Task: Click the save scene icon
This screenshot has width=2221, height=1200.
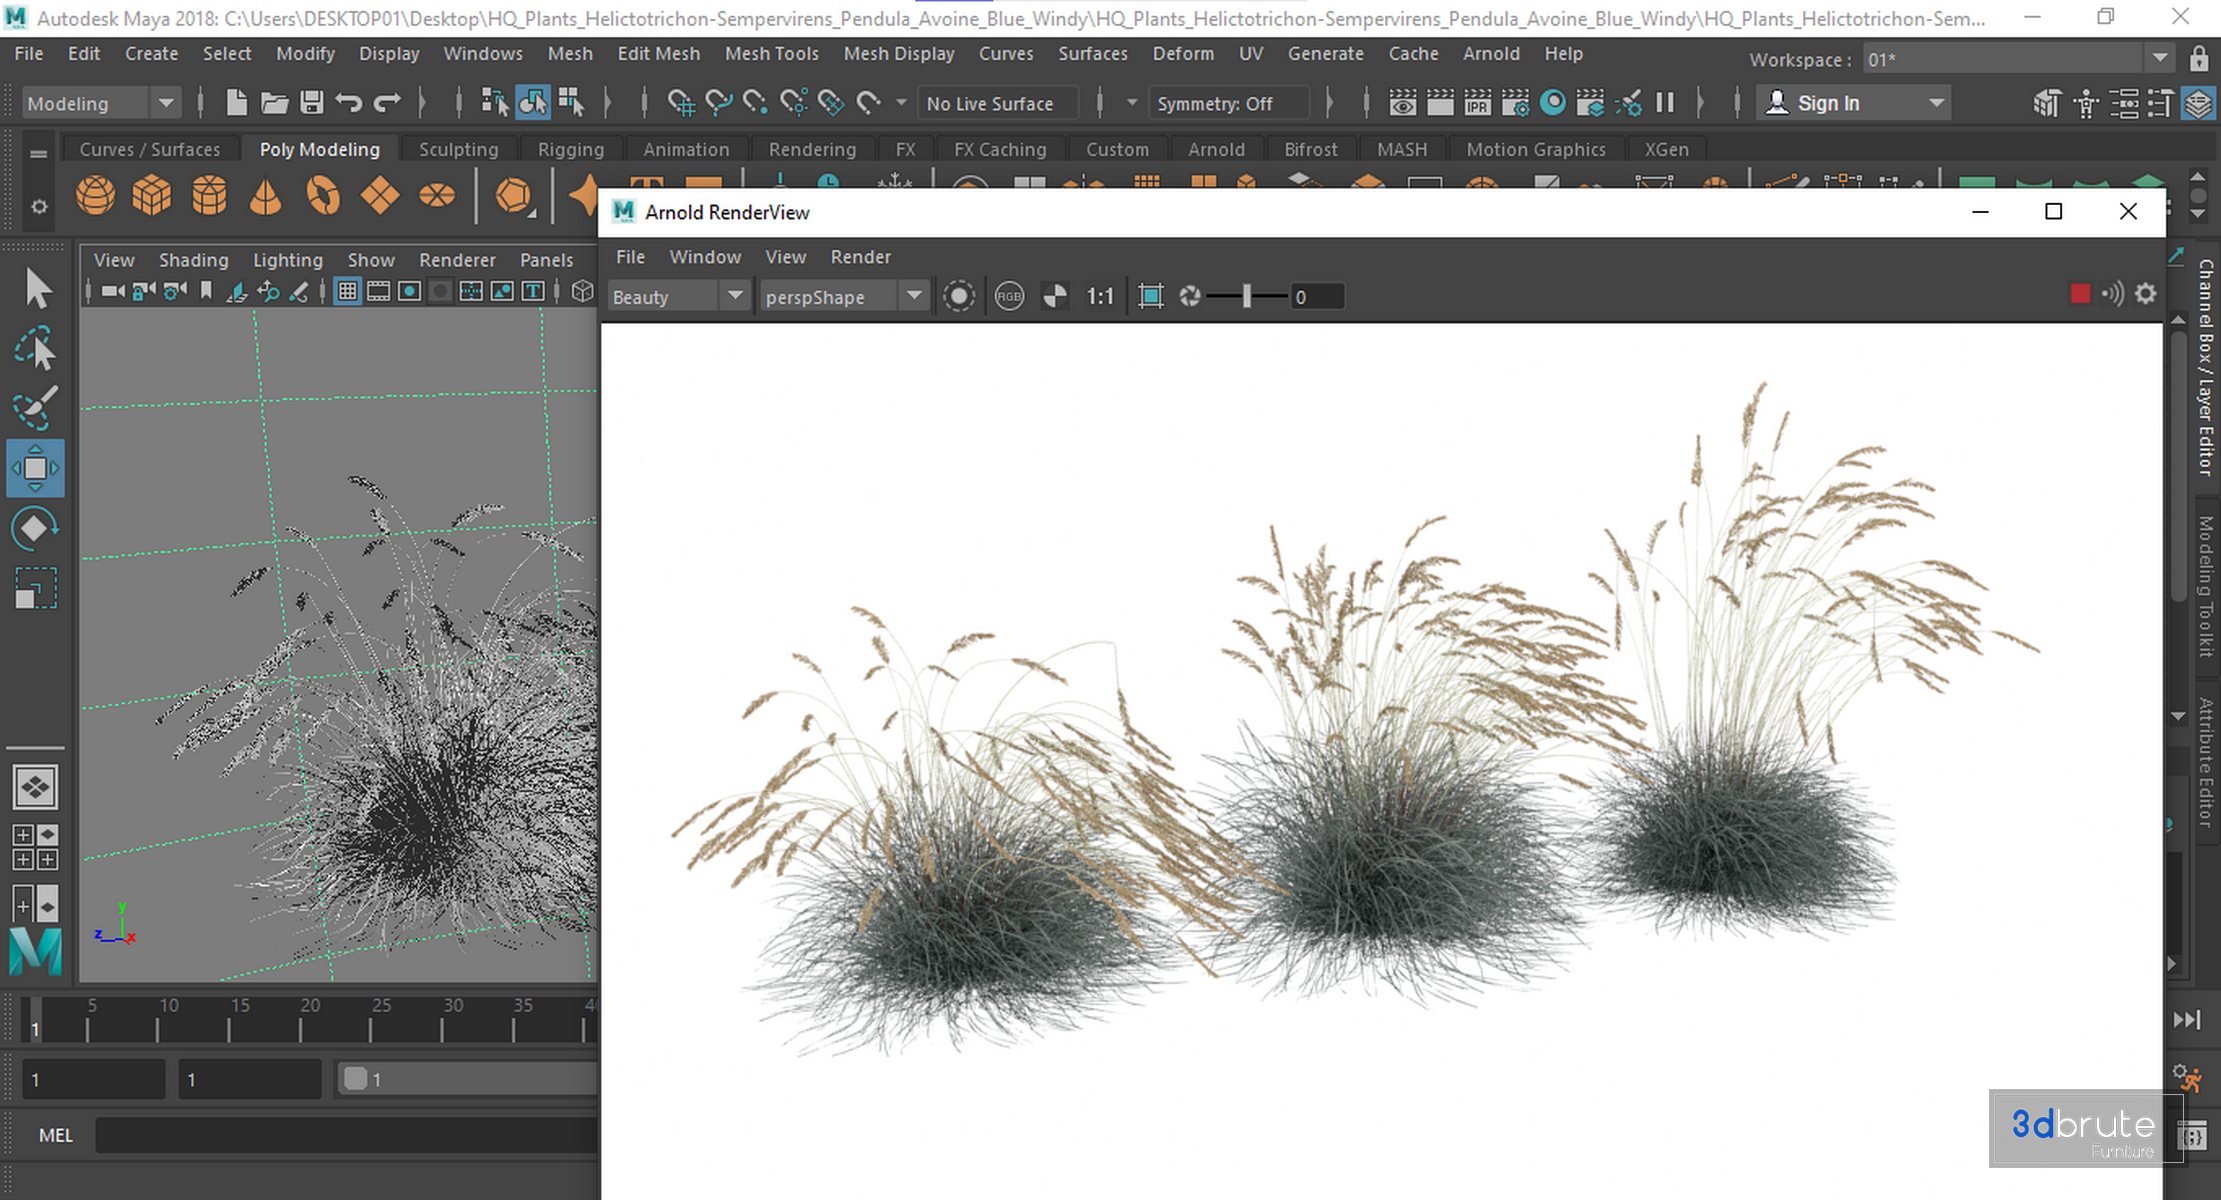Action: pyautogui.click(x=312, y=102)
